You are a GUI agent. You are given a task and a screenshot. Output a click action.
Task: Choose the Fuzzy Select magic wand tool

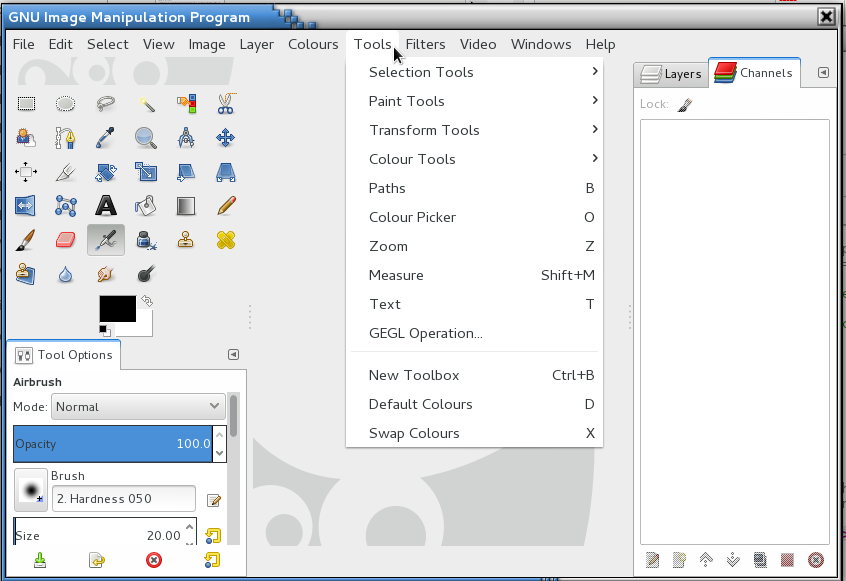click(146, 104)
